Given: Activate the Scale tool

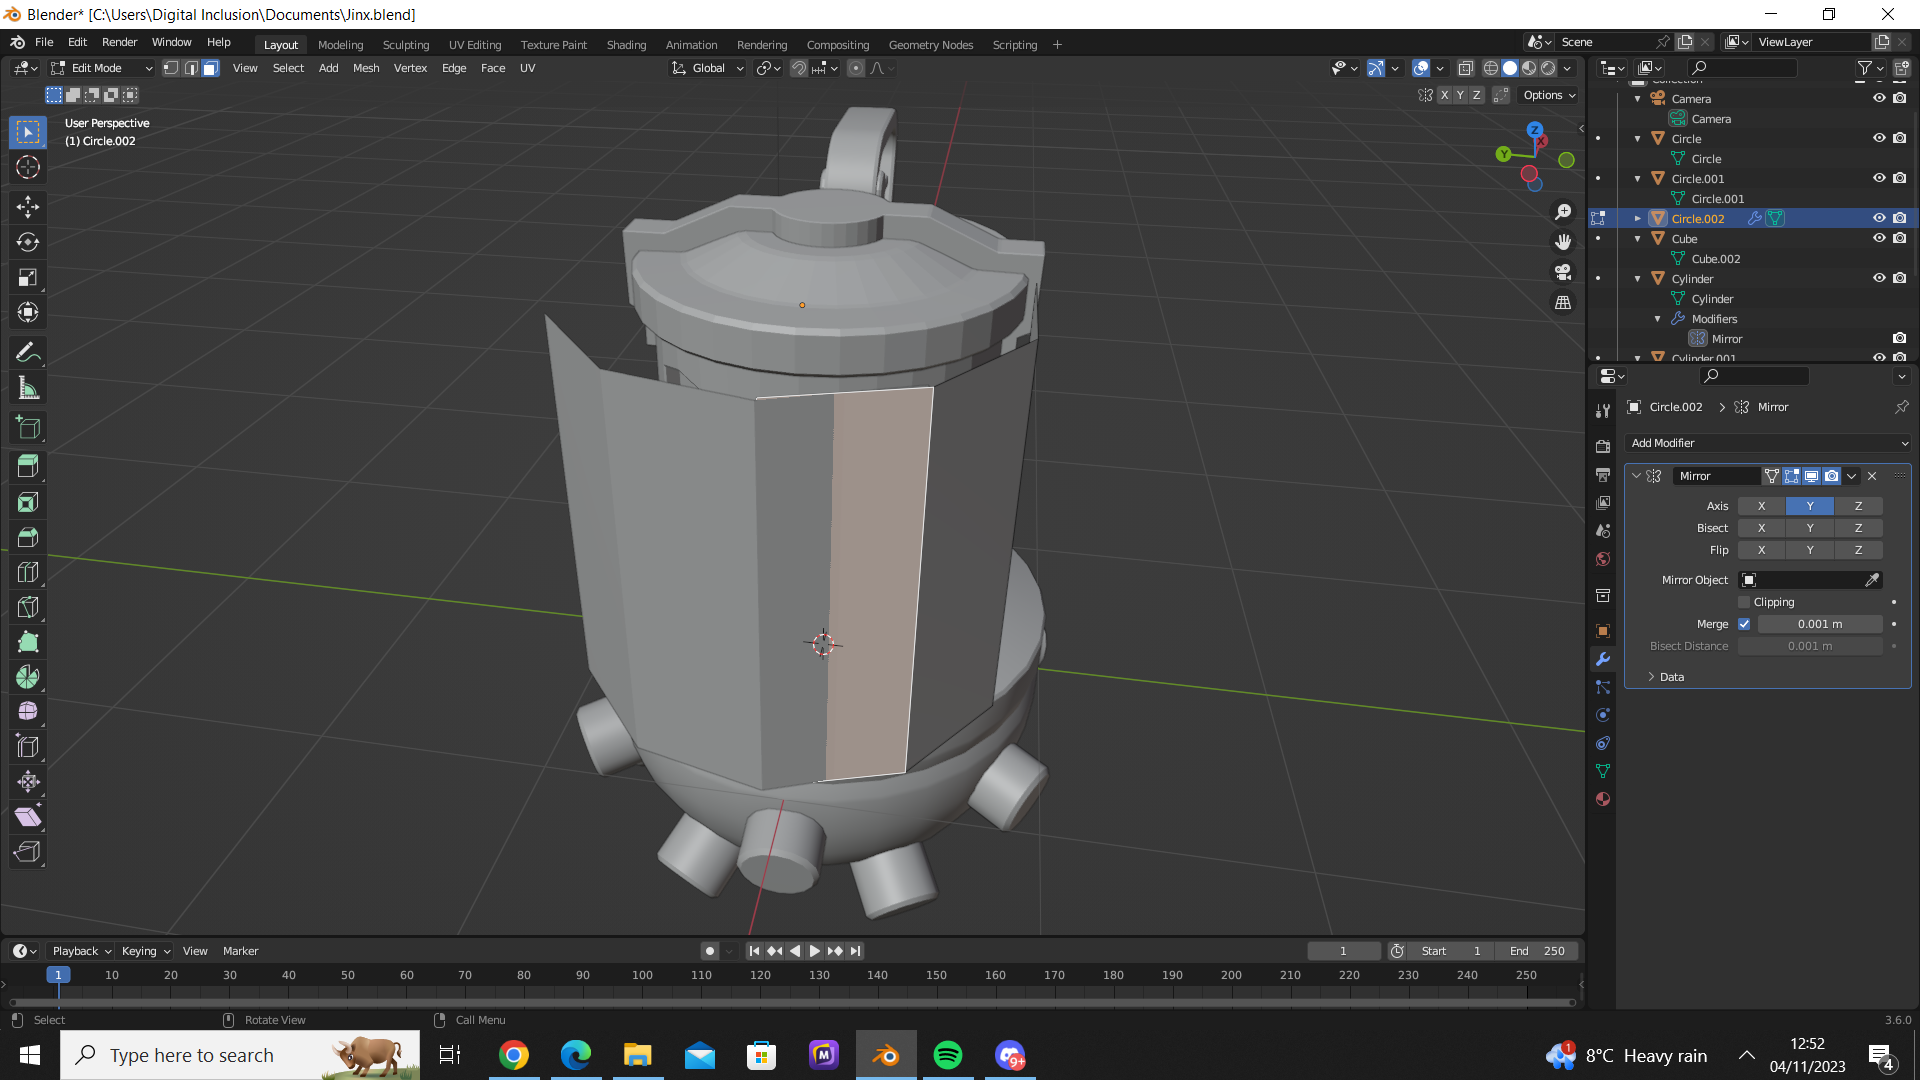Looking at the screenshot, I should click(28, 277).
